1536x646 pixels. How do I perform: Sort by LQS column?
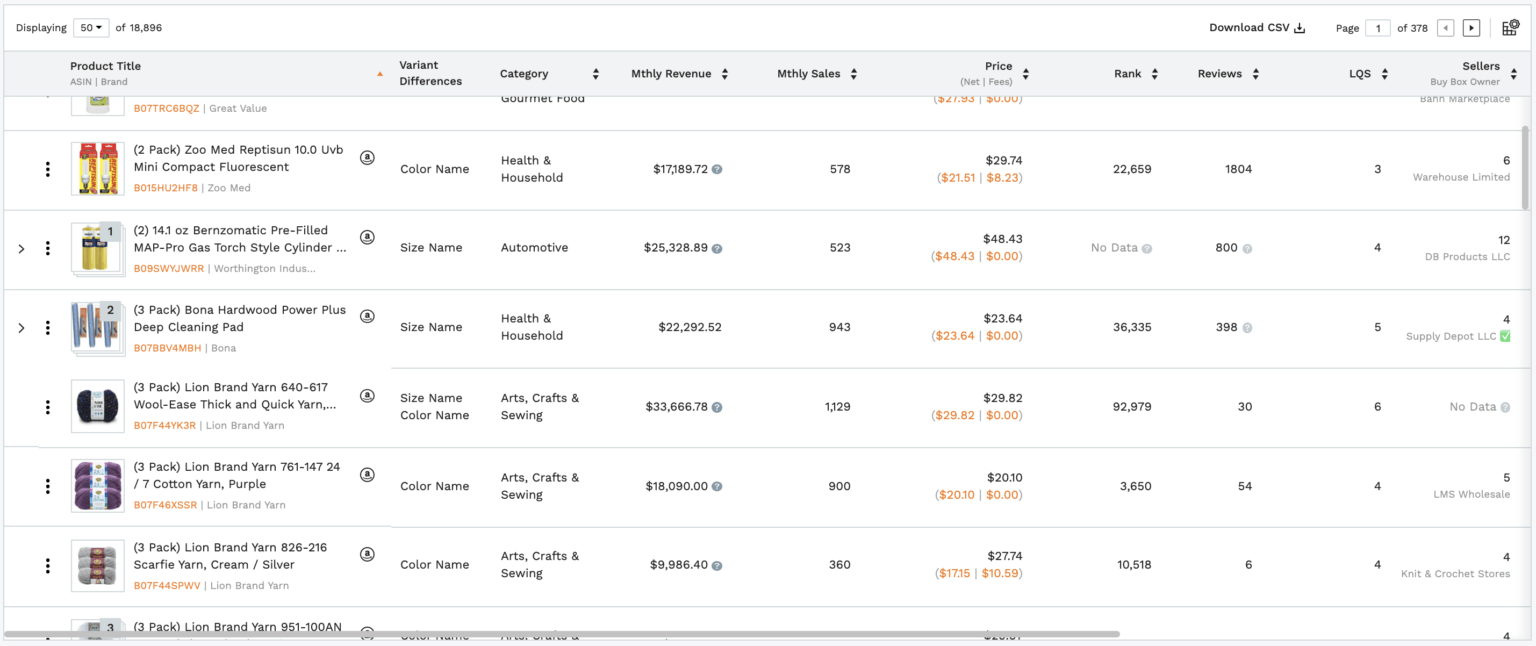click(x=1384, y=74)
